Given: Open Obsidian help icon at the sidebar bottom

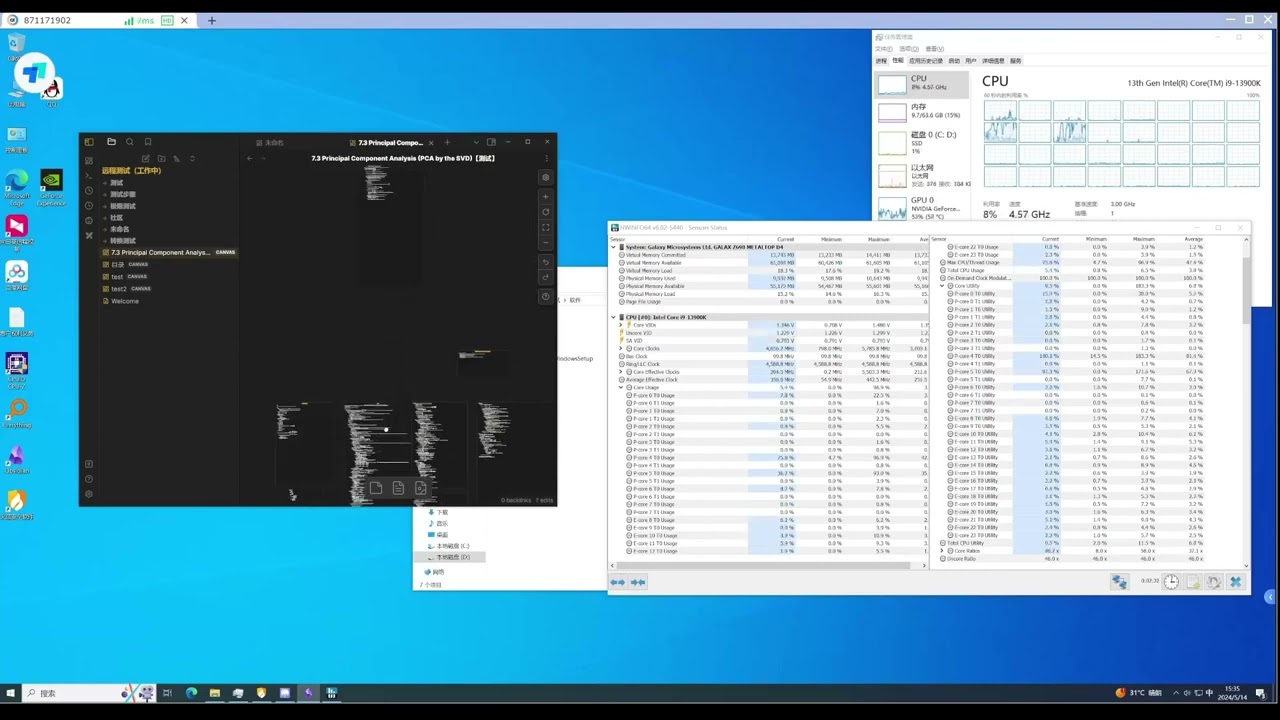Looking at the screenshot, I should click(89, 479).
